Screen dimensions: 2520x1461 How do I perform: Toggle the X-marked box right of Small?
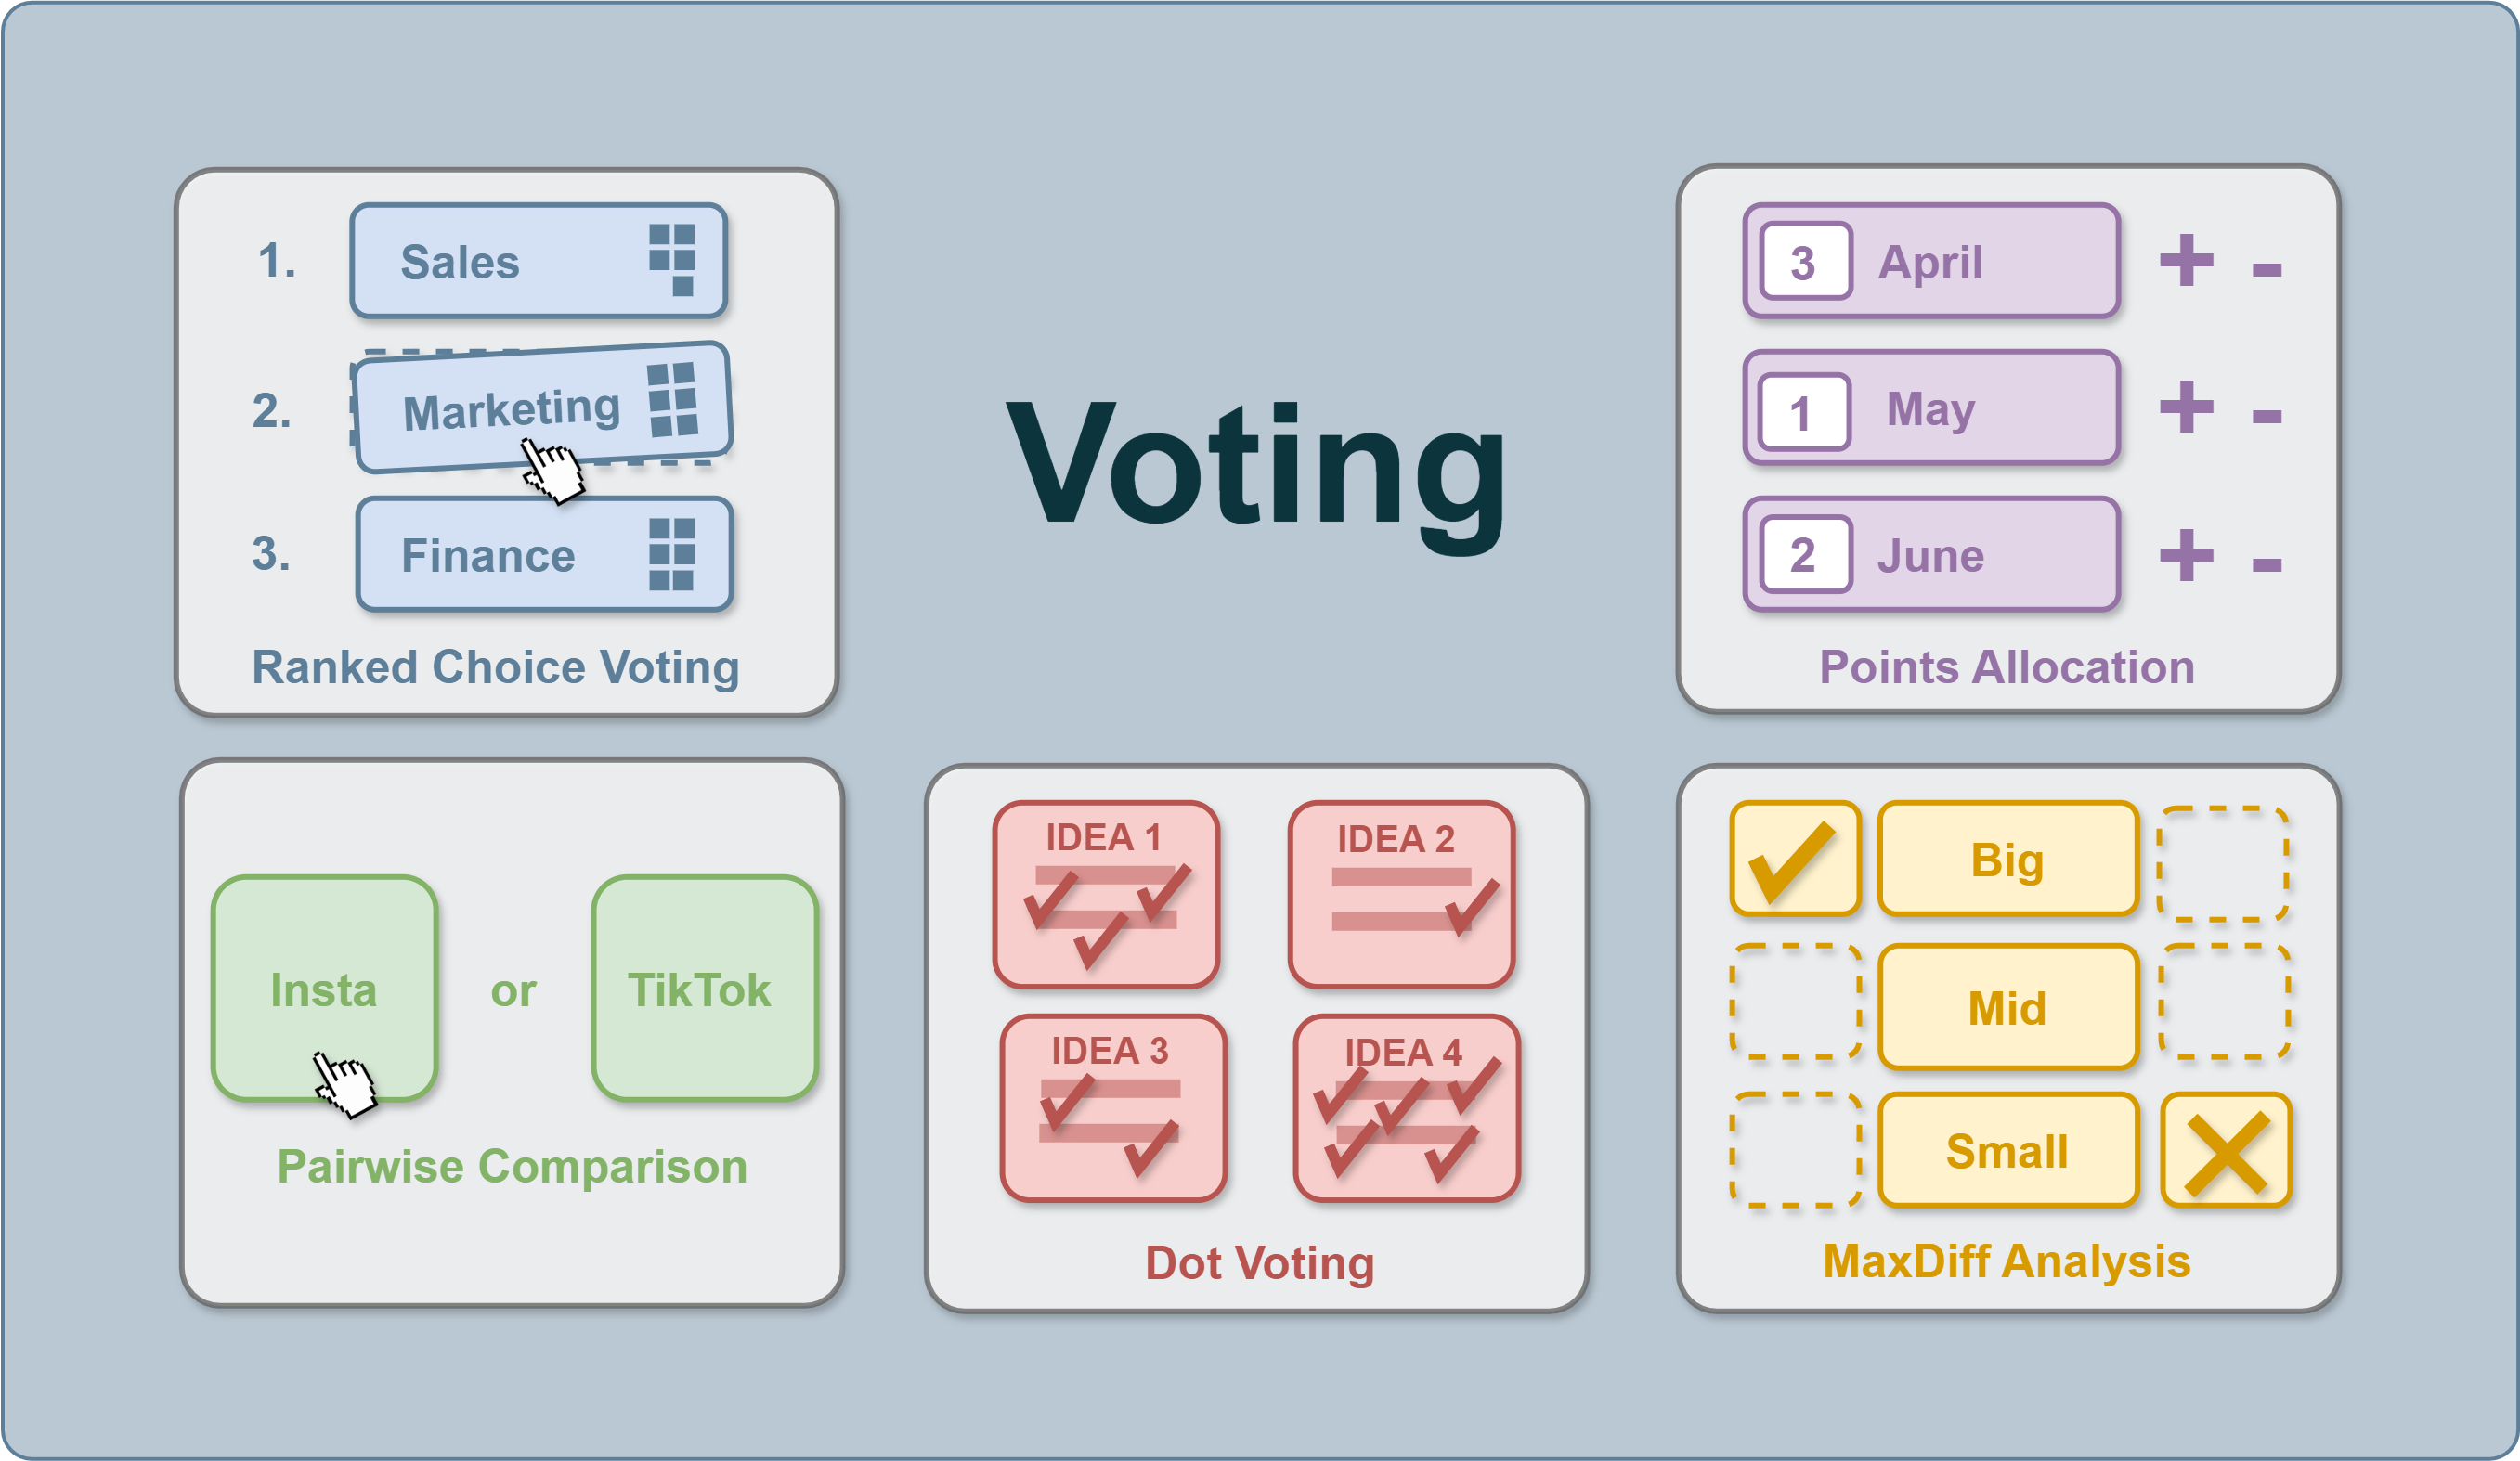pos(2226,1151)
